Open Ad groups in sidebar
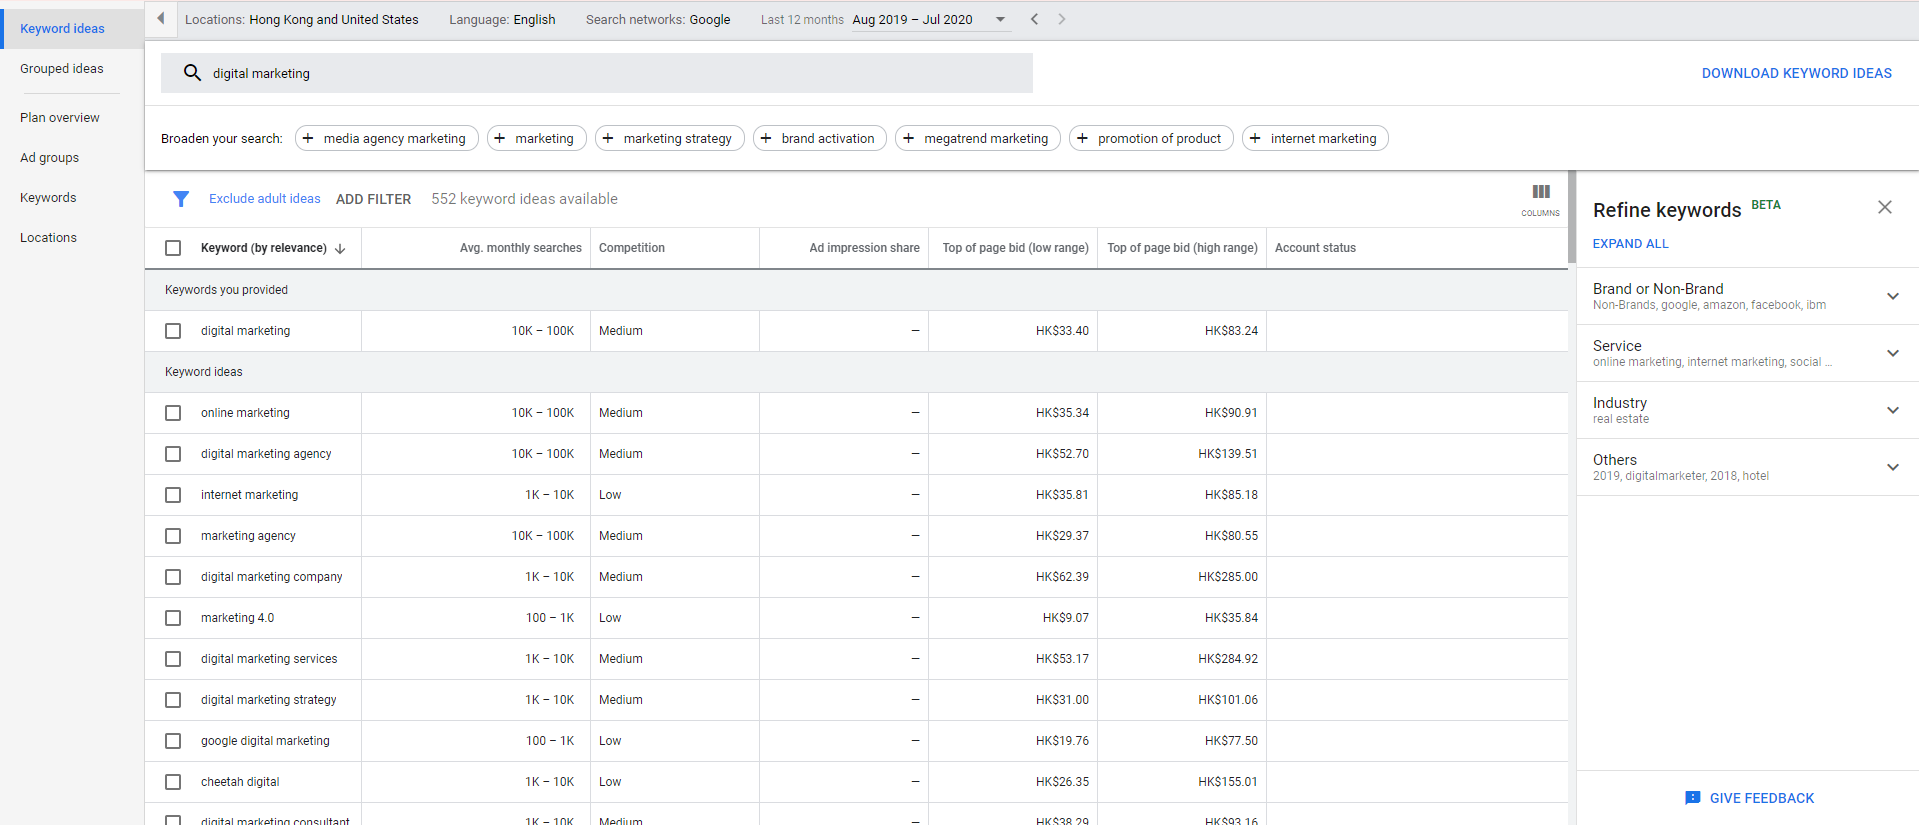Screen dimensions: 1919x825 pos(50,158)
